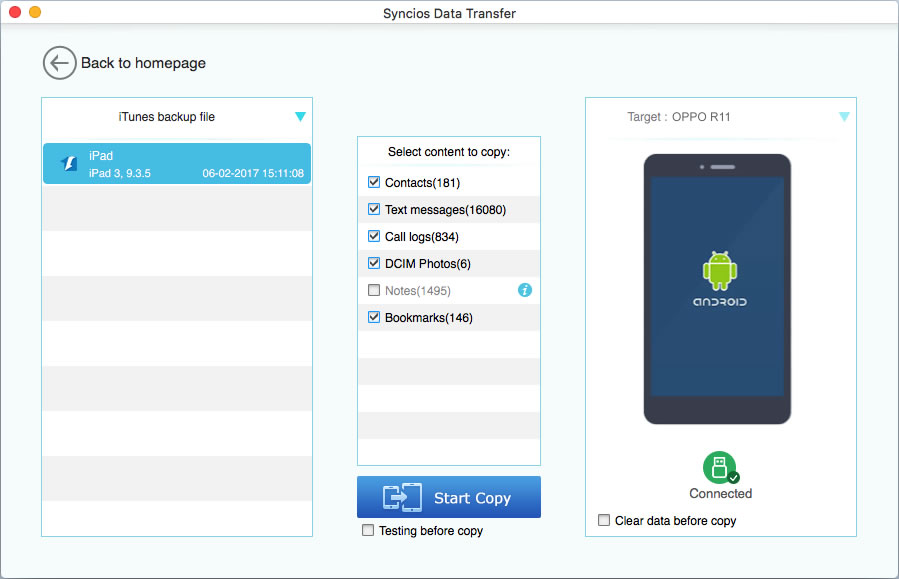Uncheck the Text messages(16080) checkbox
Viewport: 899px width, 579px height.
click(374, 209)
